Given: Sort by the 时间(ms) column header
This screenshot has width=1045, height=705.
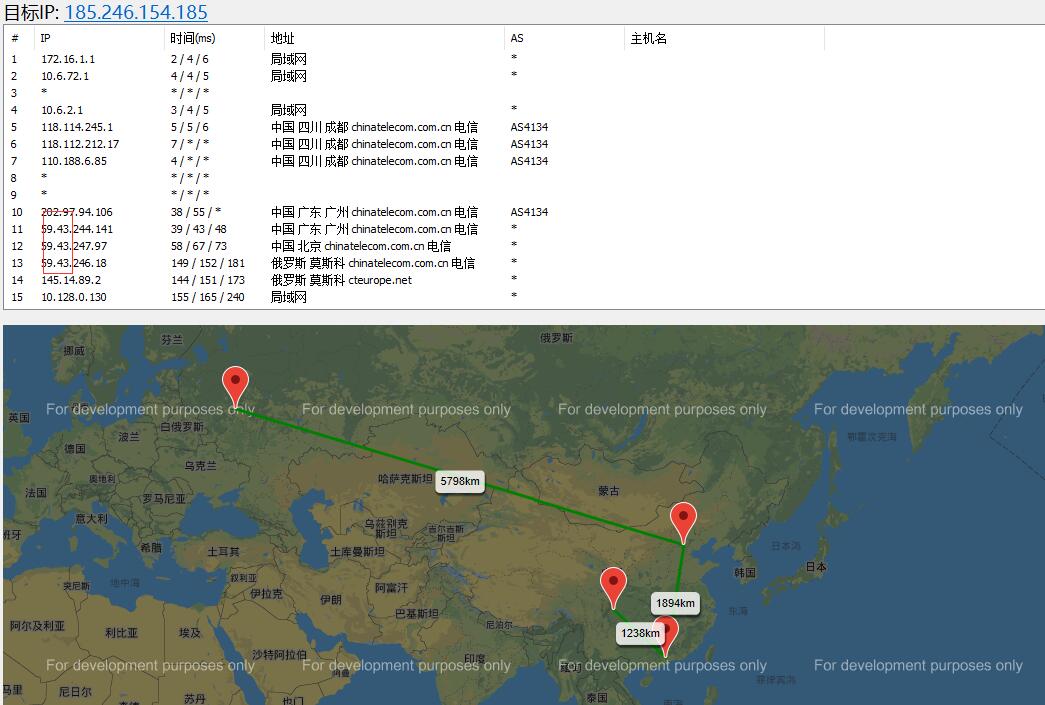Looking at the screenshot, I should point(214,39).
